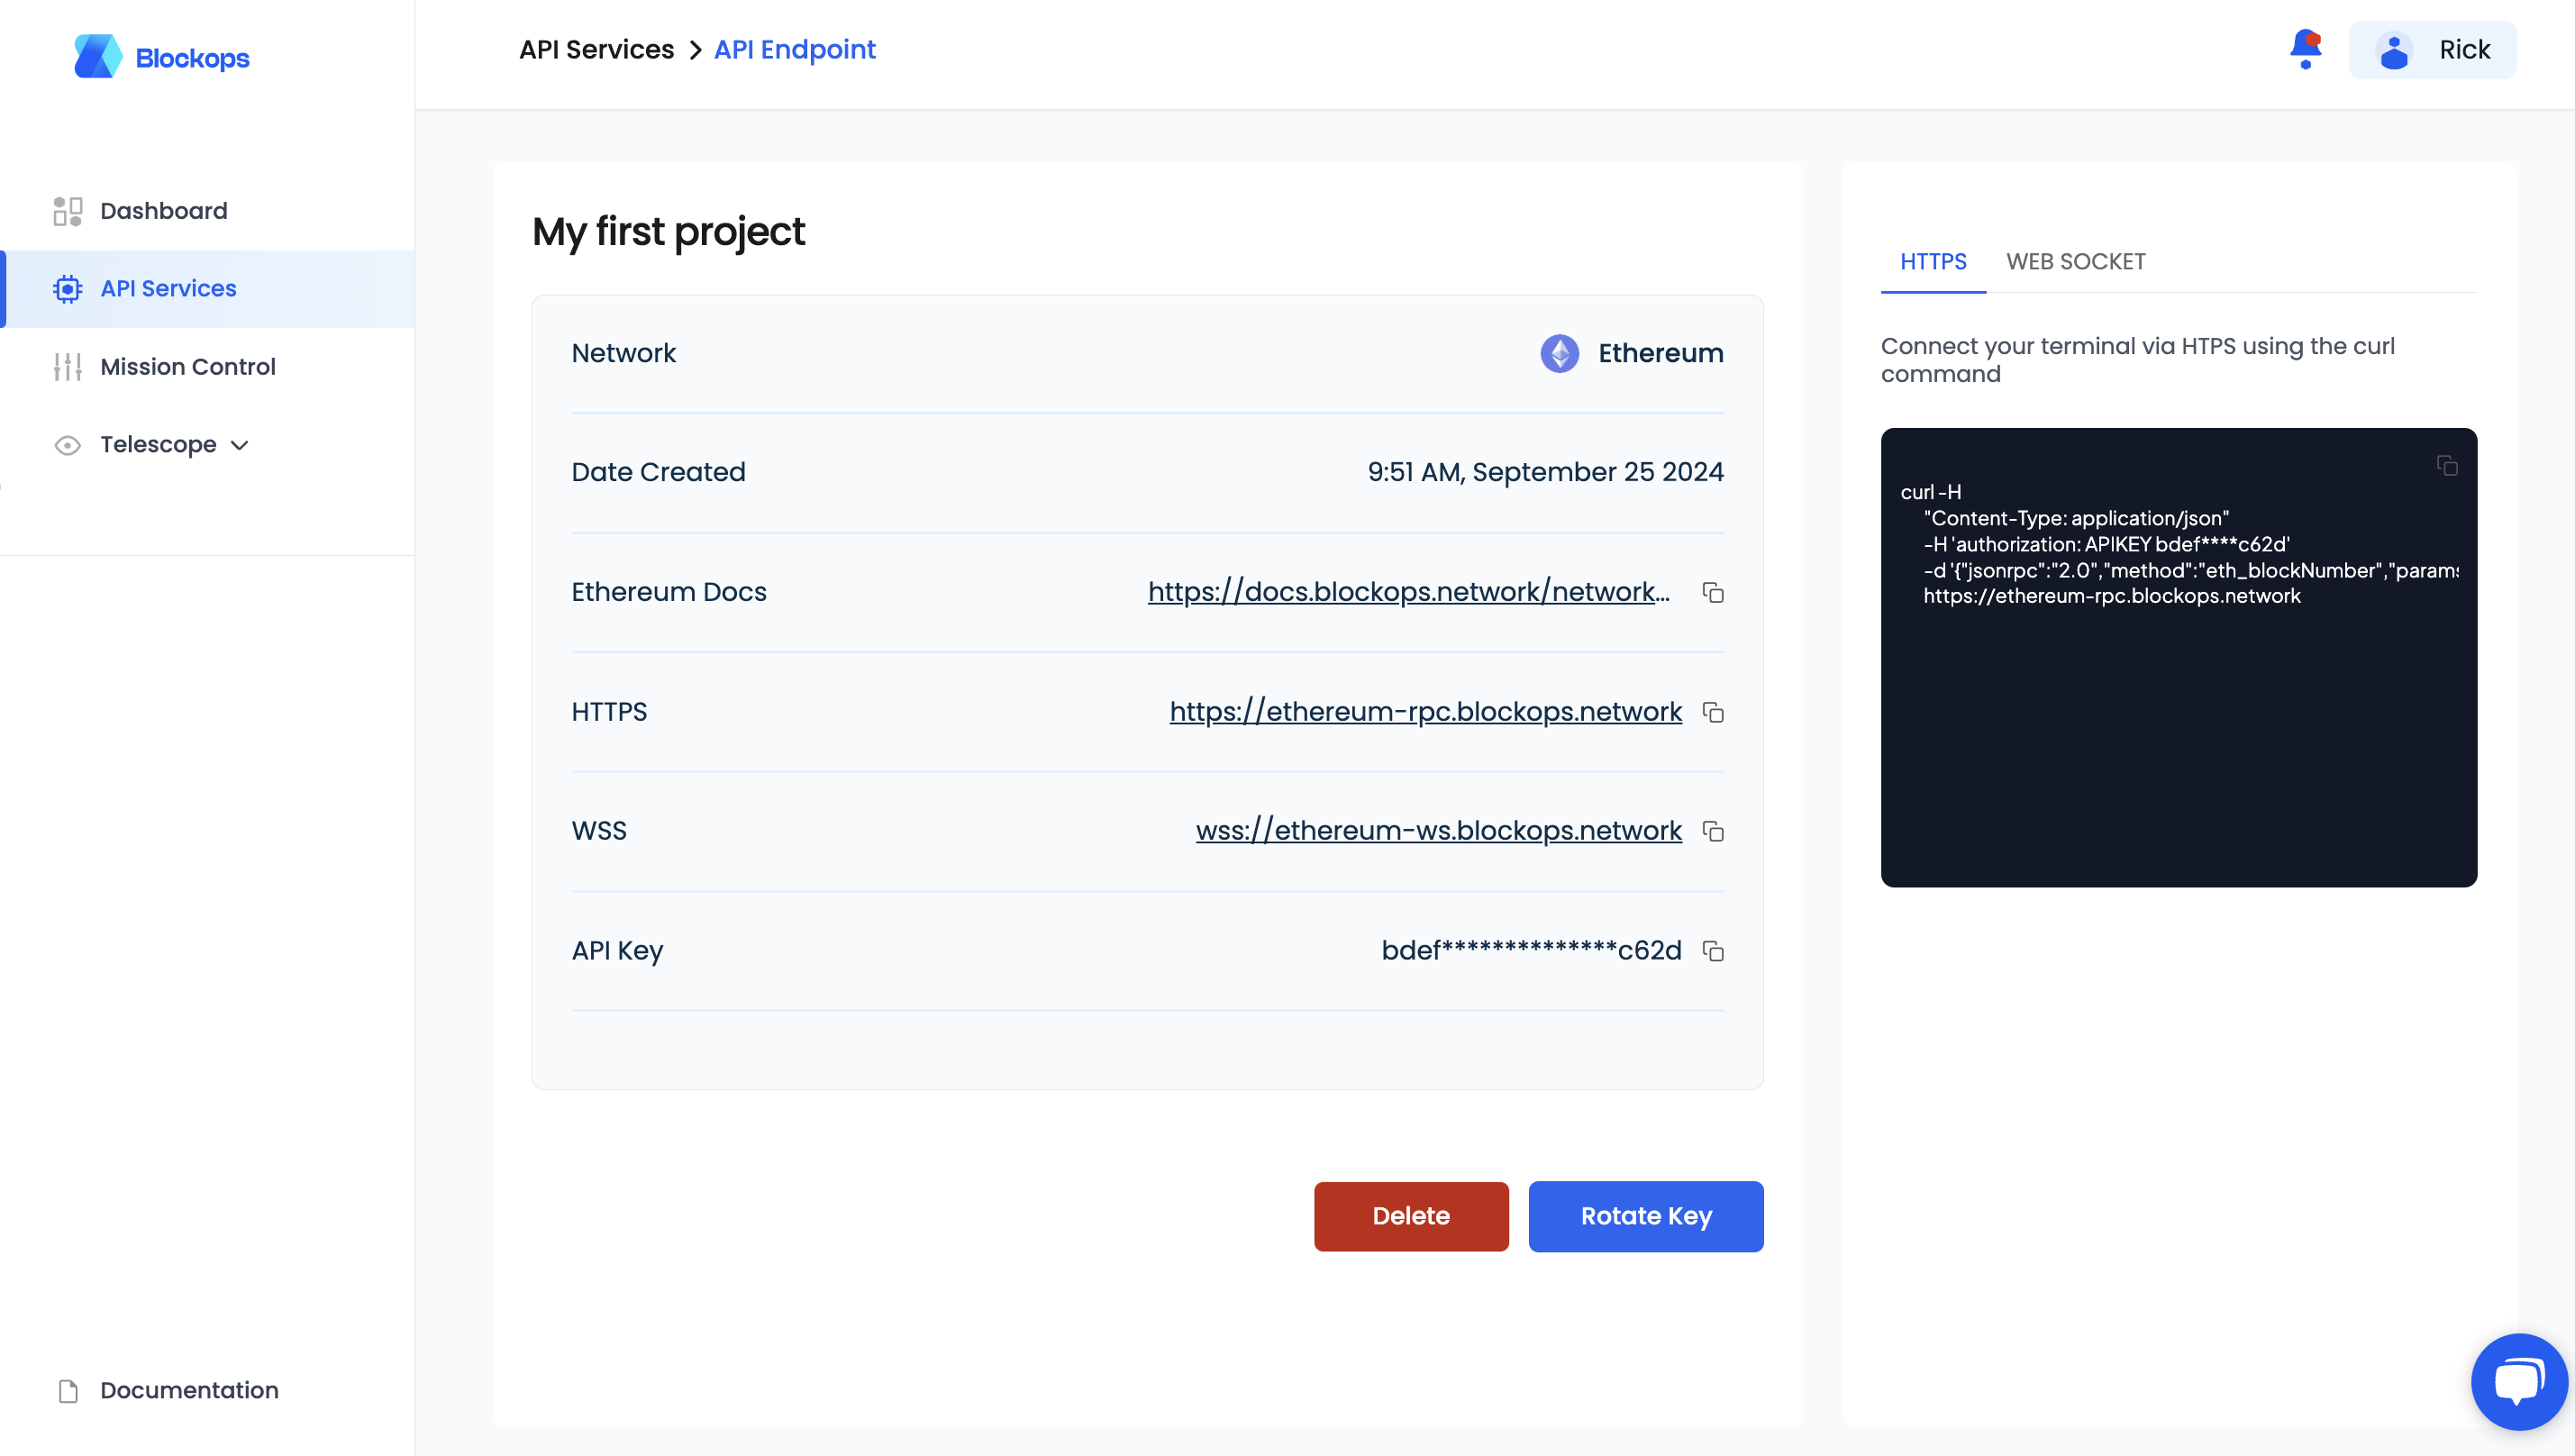2575x1456 pixels.
Task: Click the Documentation file icon
Action: [x=68, y=1391]
